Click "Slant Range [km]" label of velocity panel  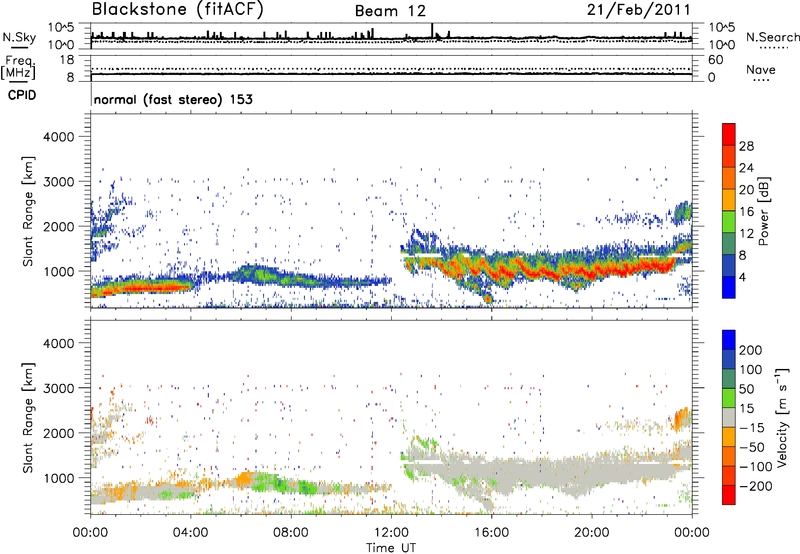pos(28,417)
